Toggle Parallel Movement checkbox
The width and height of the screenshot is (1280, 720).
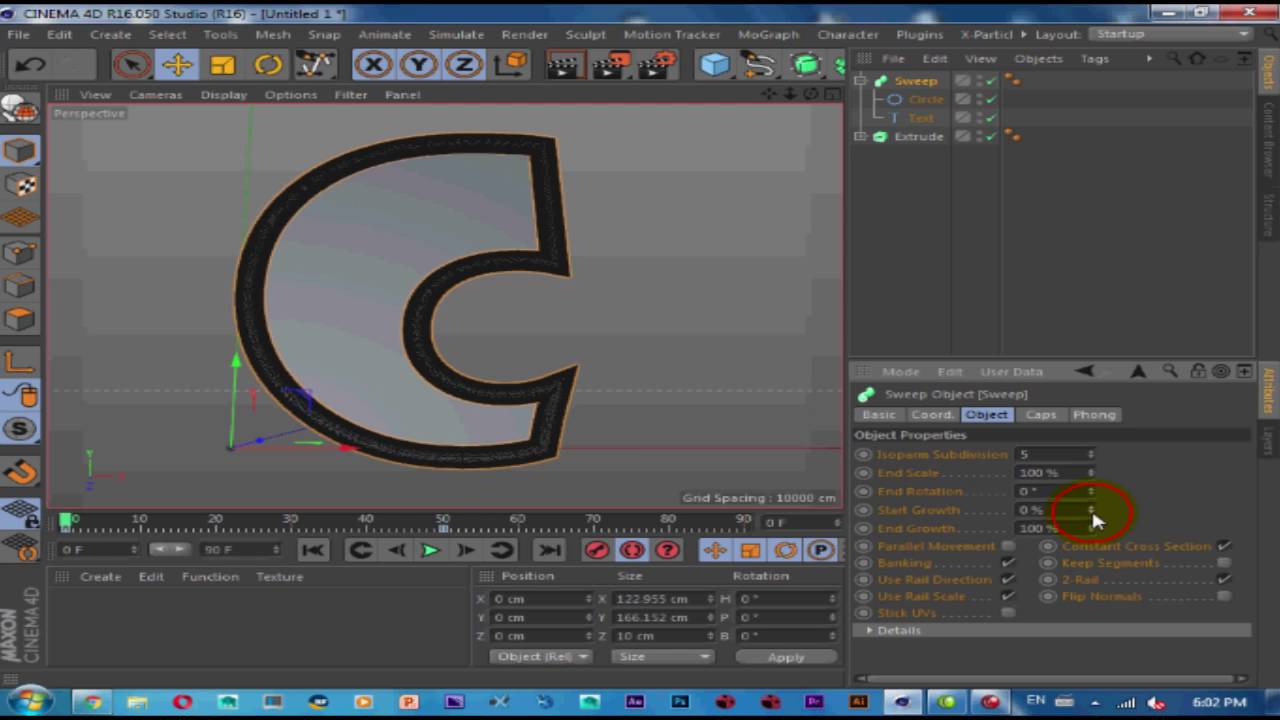click(x=1008, y=546)
